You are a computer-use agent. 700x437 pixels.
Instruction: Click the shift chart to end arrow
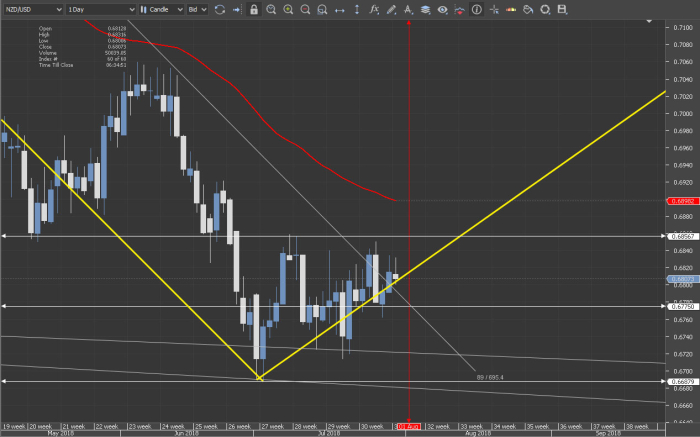(236, 9)
